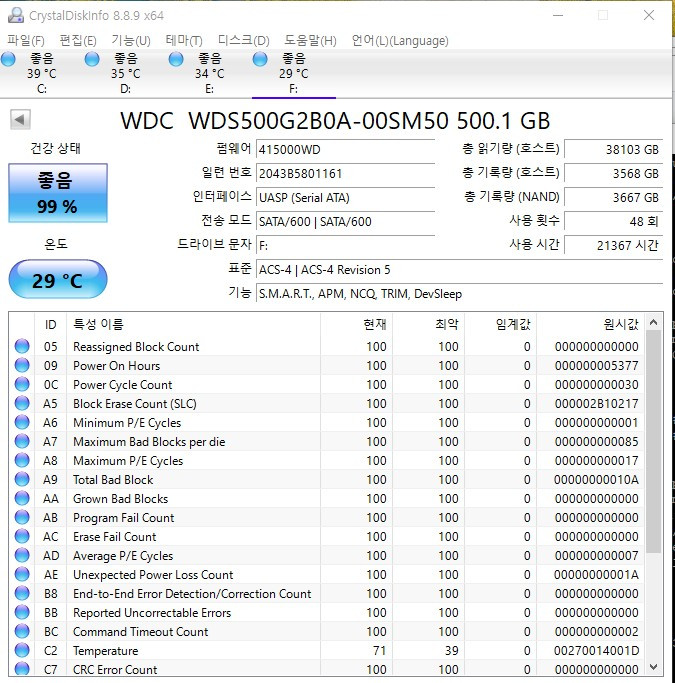Open the 파일(F) menu

26,41
